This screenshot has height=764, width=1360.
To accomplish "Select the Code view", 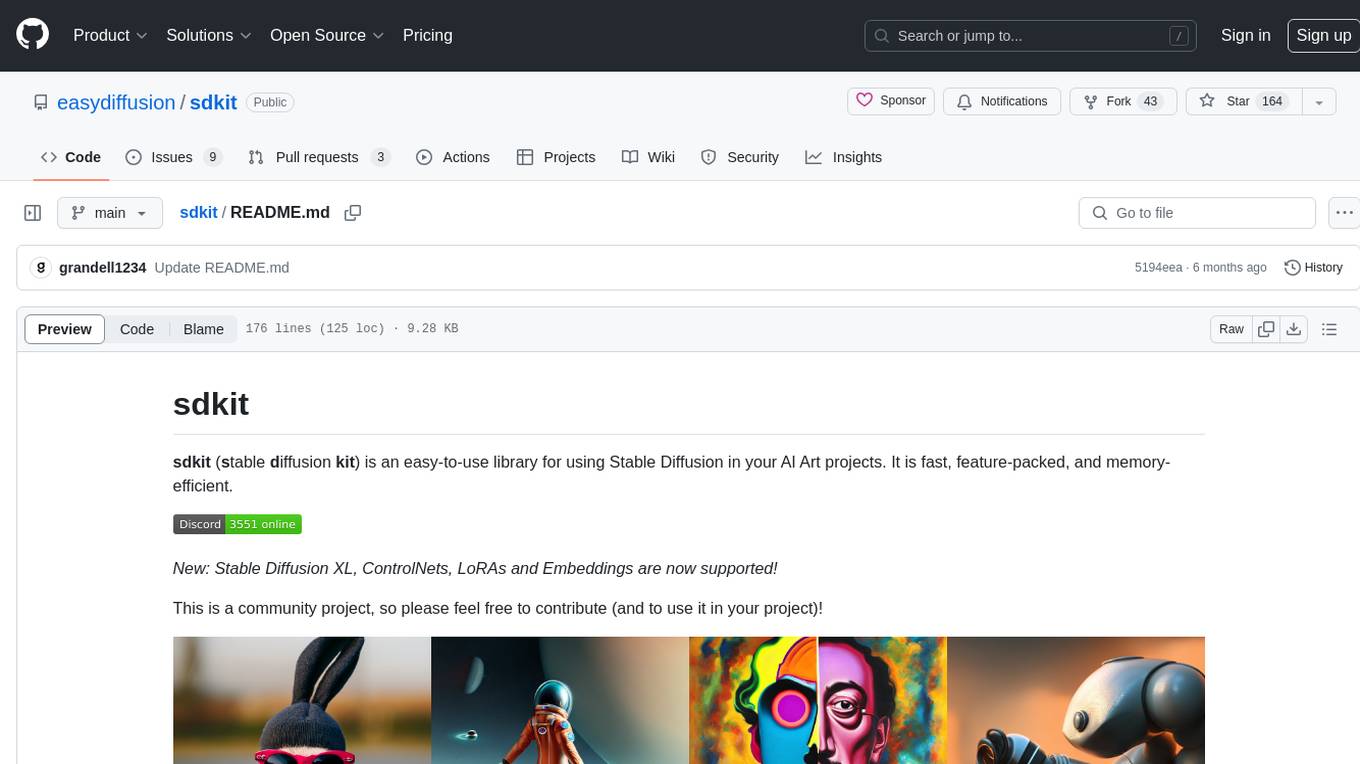I will click(x=137, y=329).
